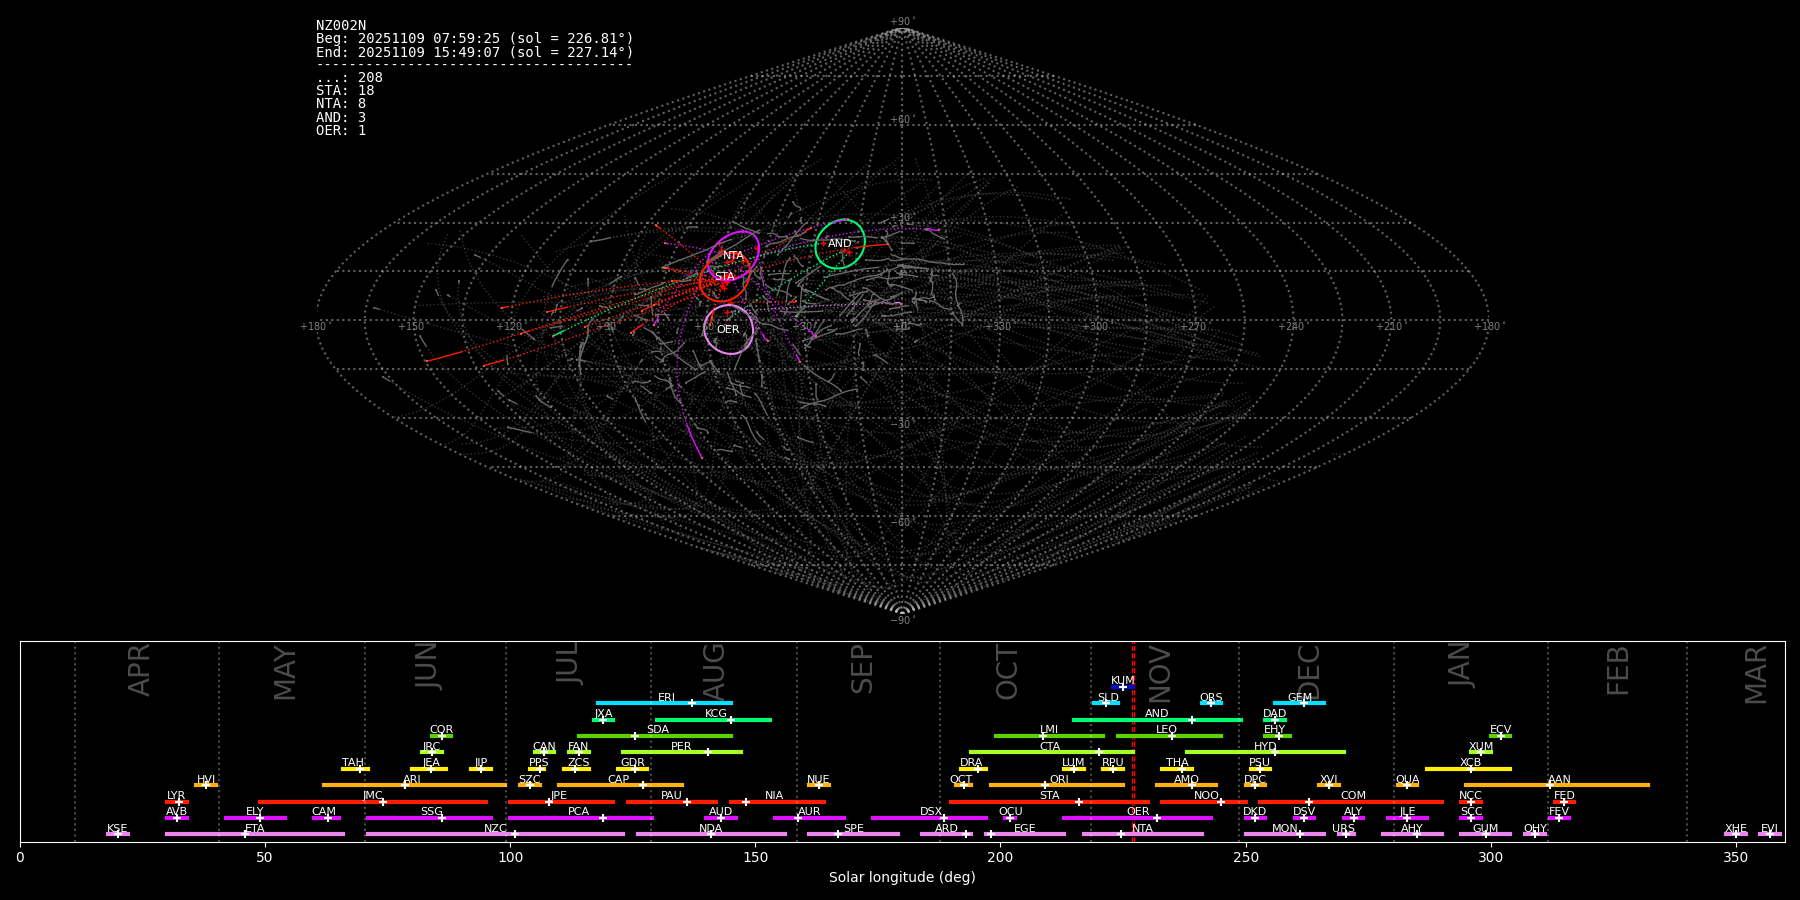The width and height of the screenshot is (1800, 900).
Task: Click the XHE label in timeline
Action: pyautogui.click(x=1735, y=828)
